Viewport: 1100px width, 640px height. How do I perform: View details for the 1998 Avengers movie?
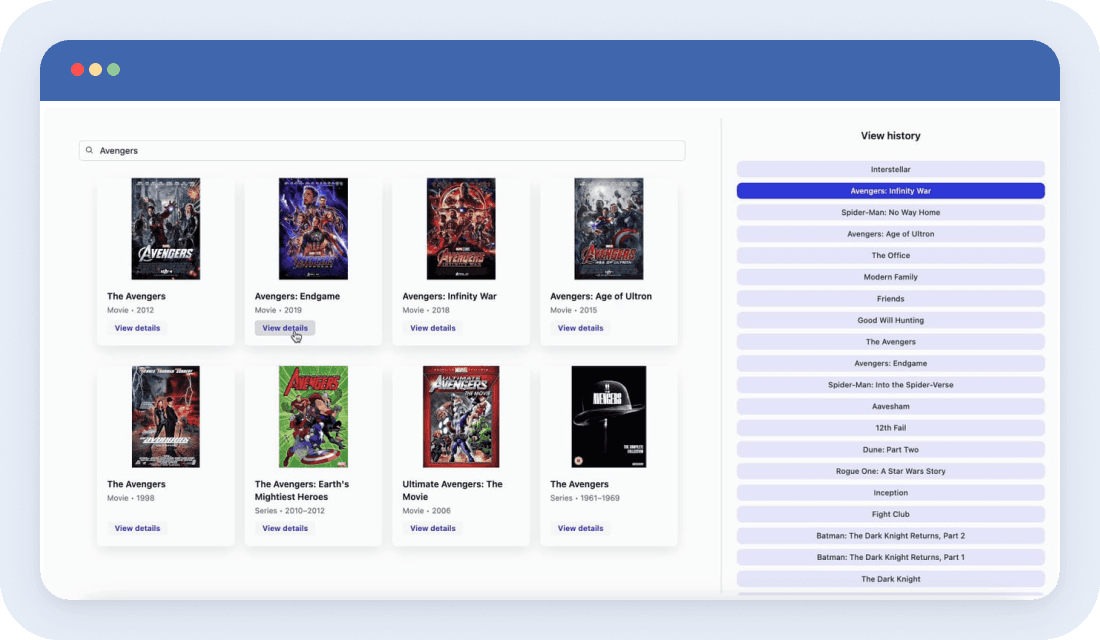(137, 528)
